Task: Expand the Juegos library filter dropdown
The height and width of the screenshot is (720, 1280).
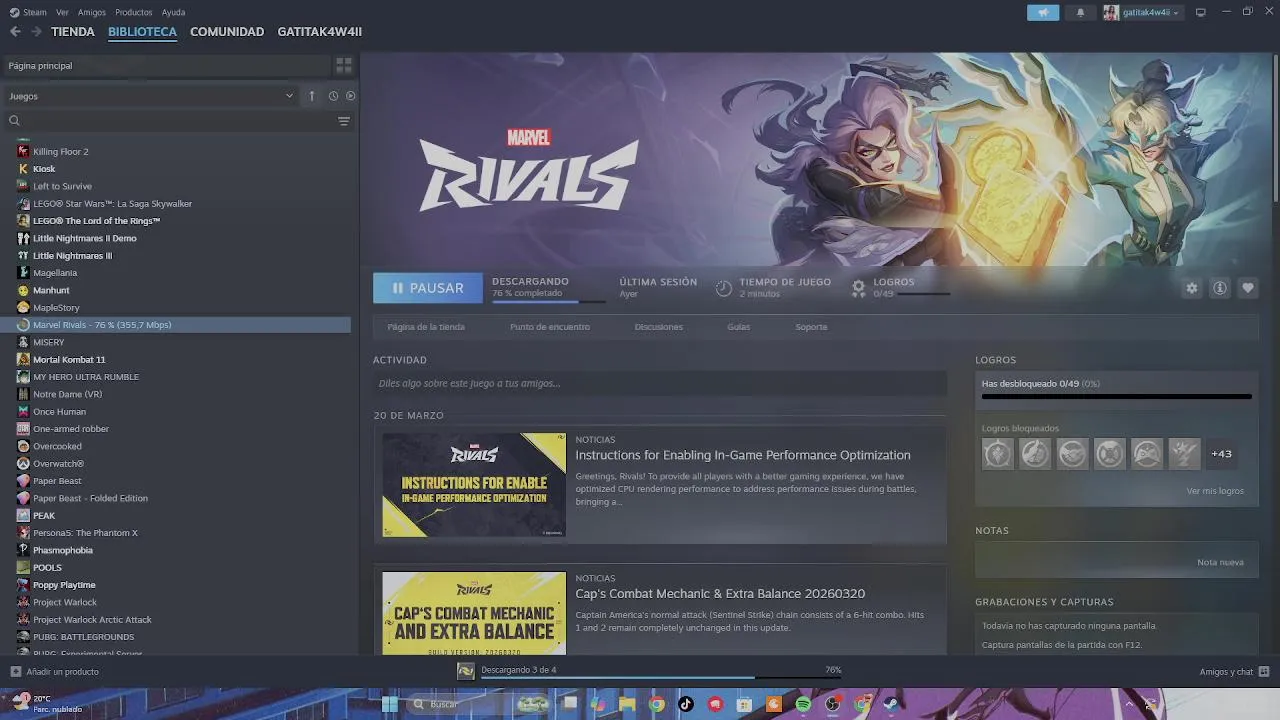Action: coord(150,96)
